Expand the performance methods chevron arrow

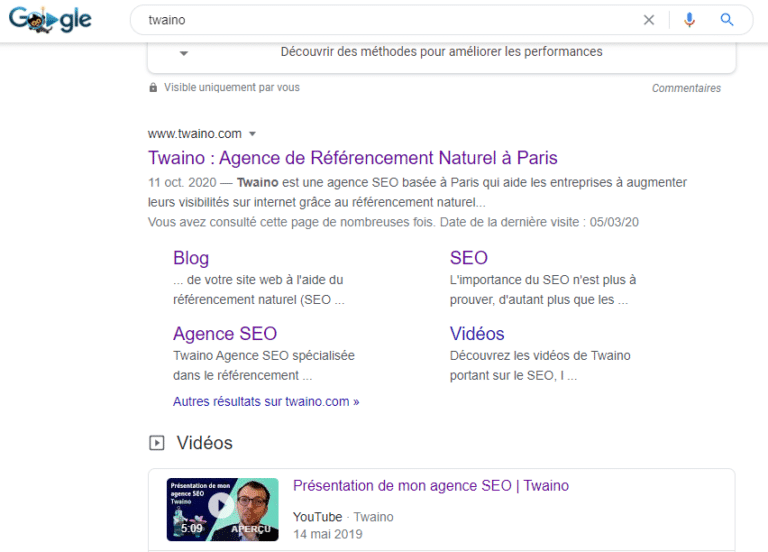click(x=184, y=53)
